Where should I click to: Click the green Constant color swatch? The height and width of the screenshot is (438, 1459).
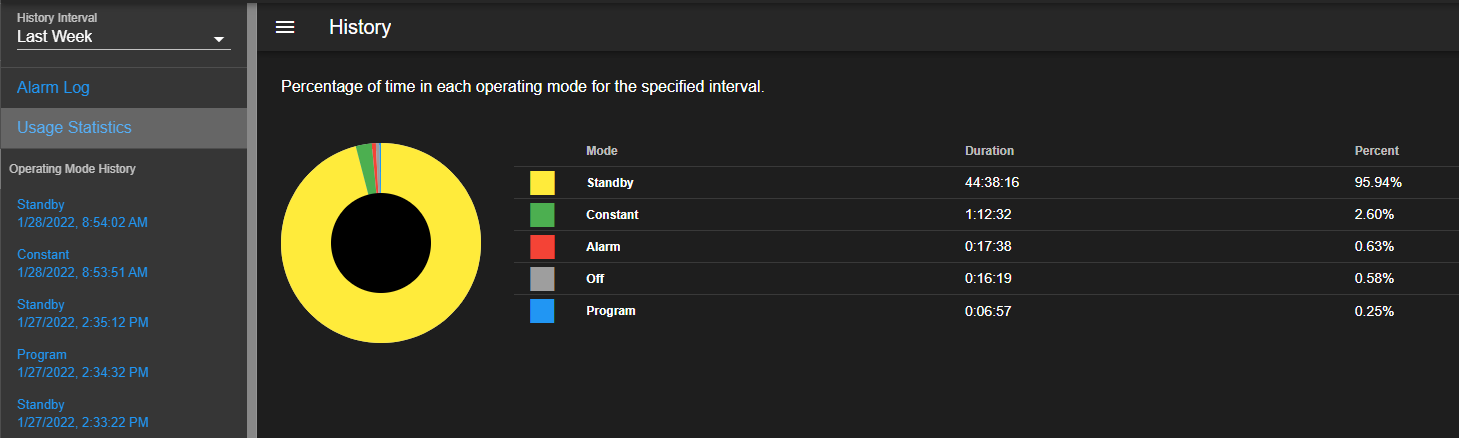pos(542,215)
